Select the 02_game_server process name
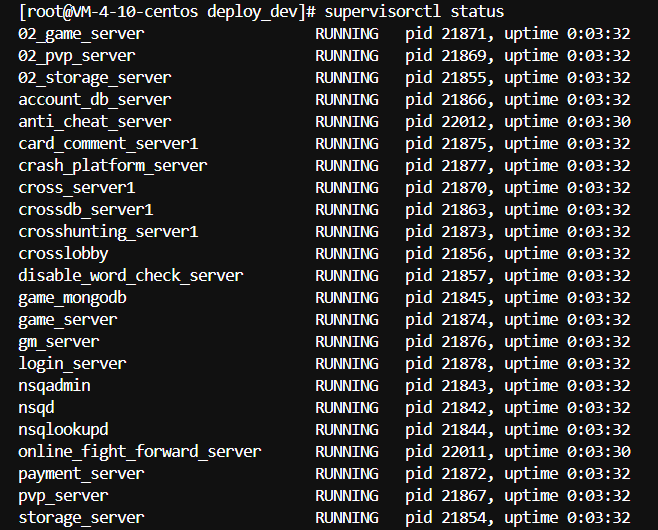This screenshot has height=530, width=658. [81, 33]
